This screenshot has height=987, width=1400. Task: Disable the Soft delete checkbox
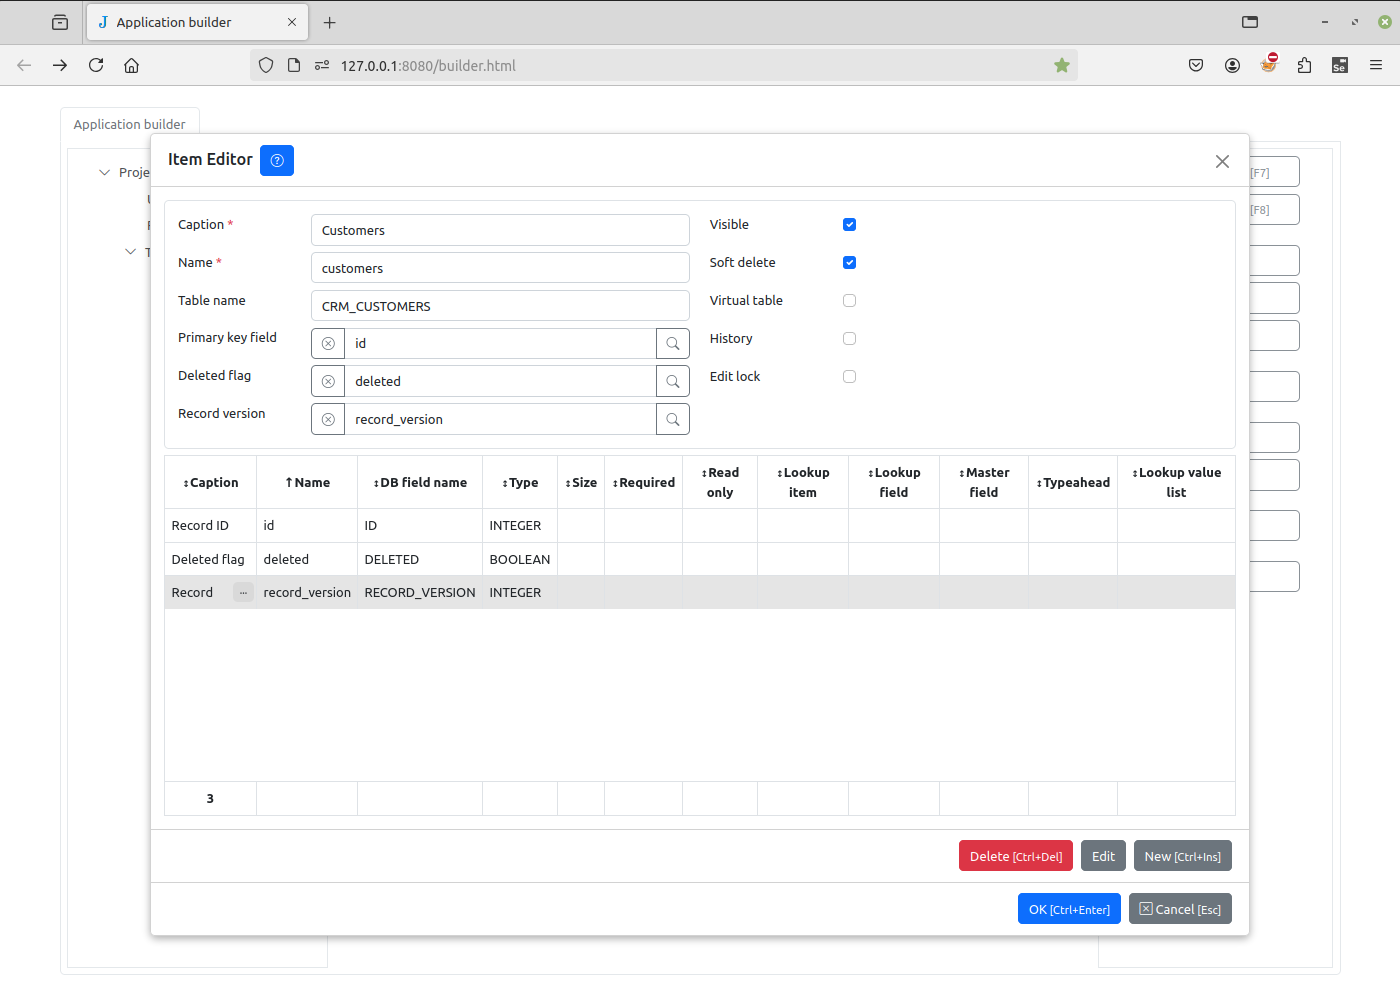849,263
